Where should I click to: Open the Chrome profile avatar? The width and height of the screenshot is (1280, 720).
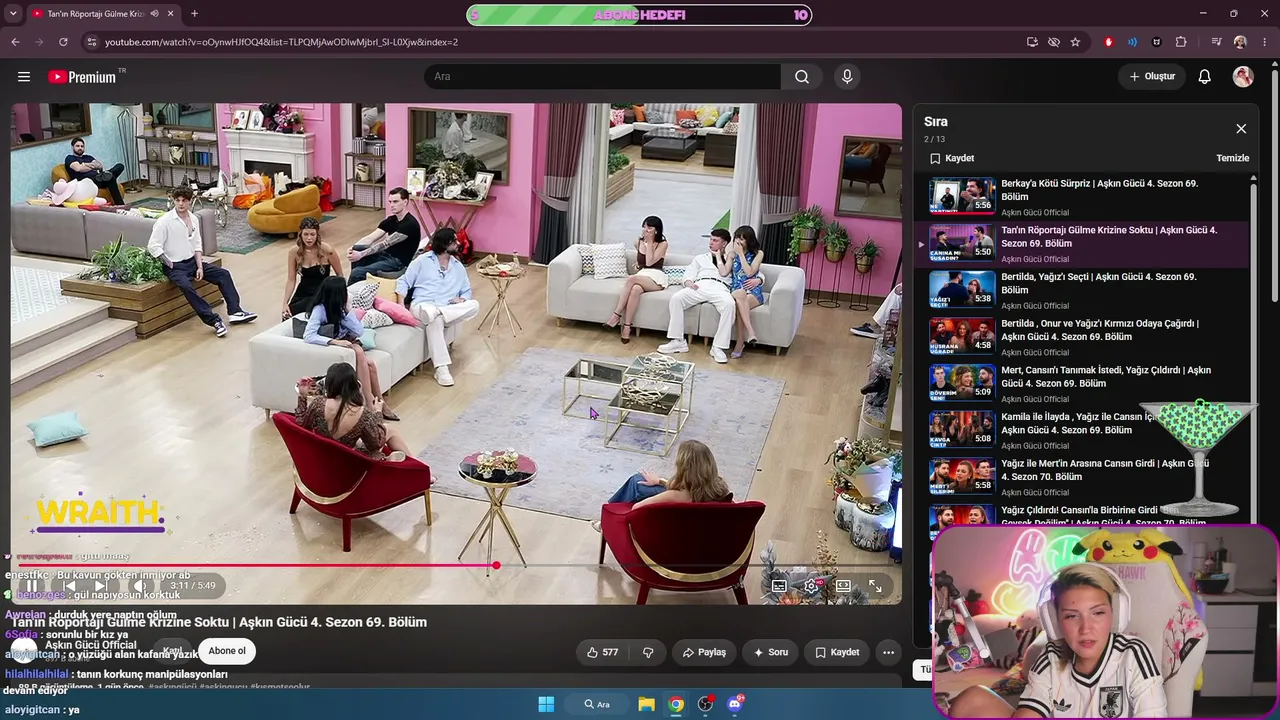click(1240, 42)
